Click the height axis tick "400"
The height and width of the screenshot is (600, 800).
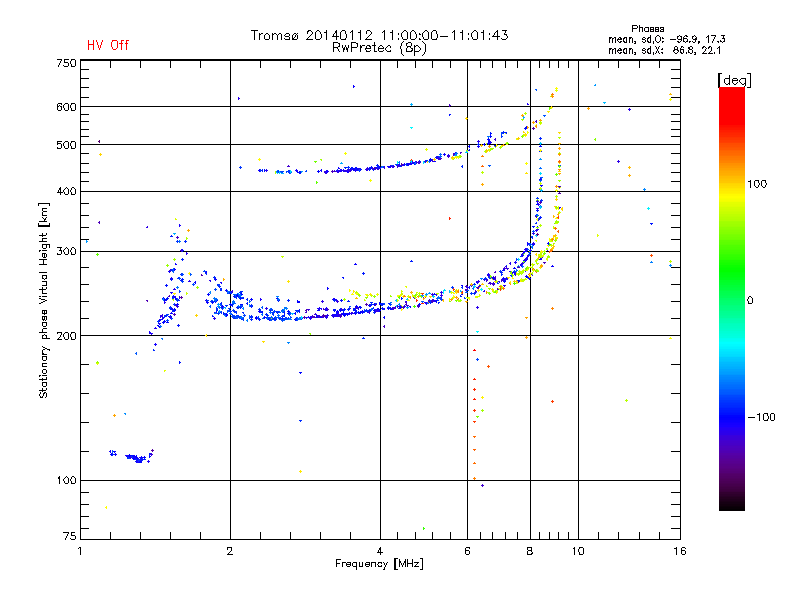pos(66,191)
